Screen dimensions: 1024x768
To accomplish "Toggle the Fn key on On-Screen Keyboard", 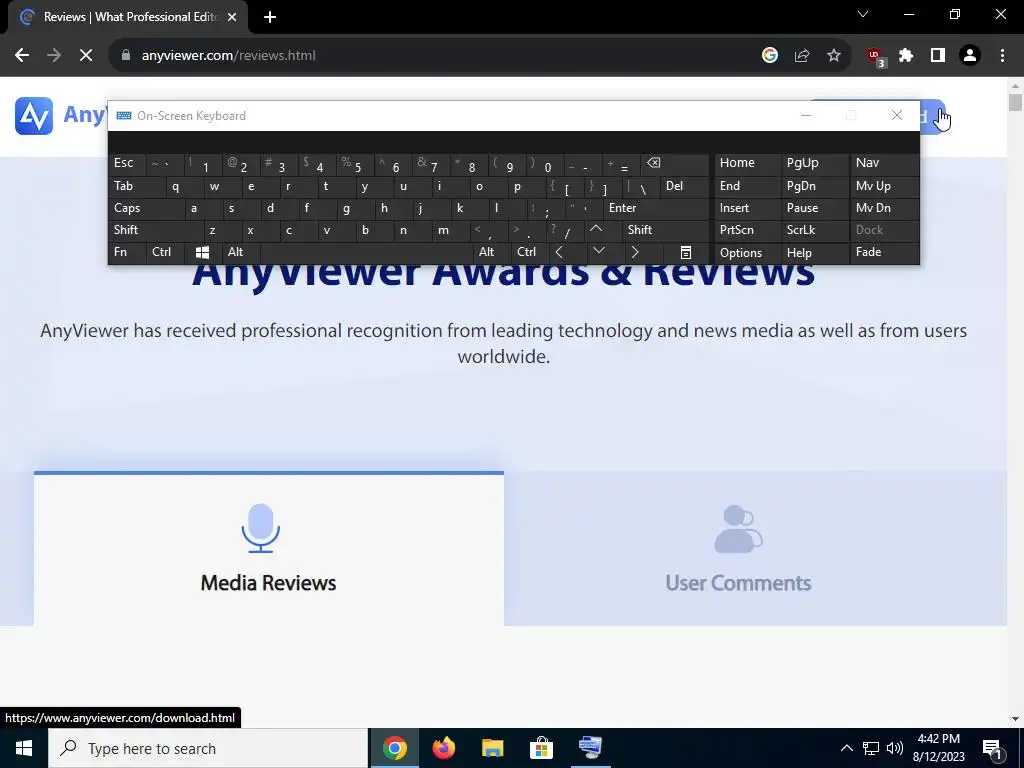I will (127, 252).
